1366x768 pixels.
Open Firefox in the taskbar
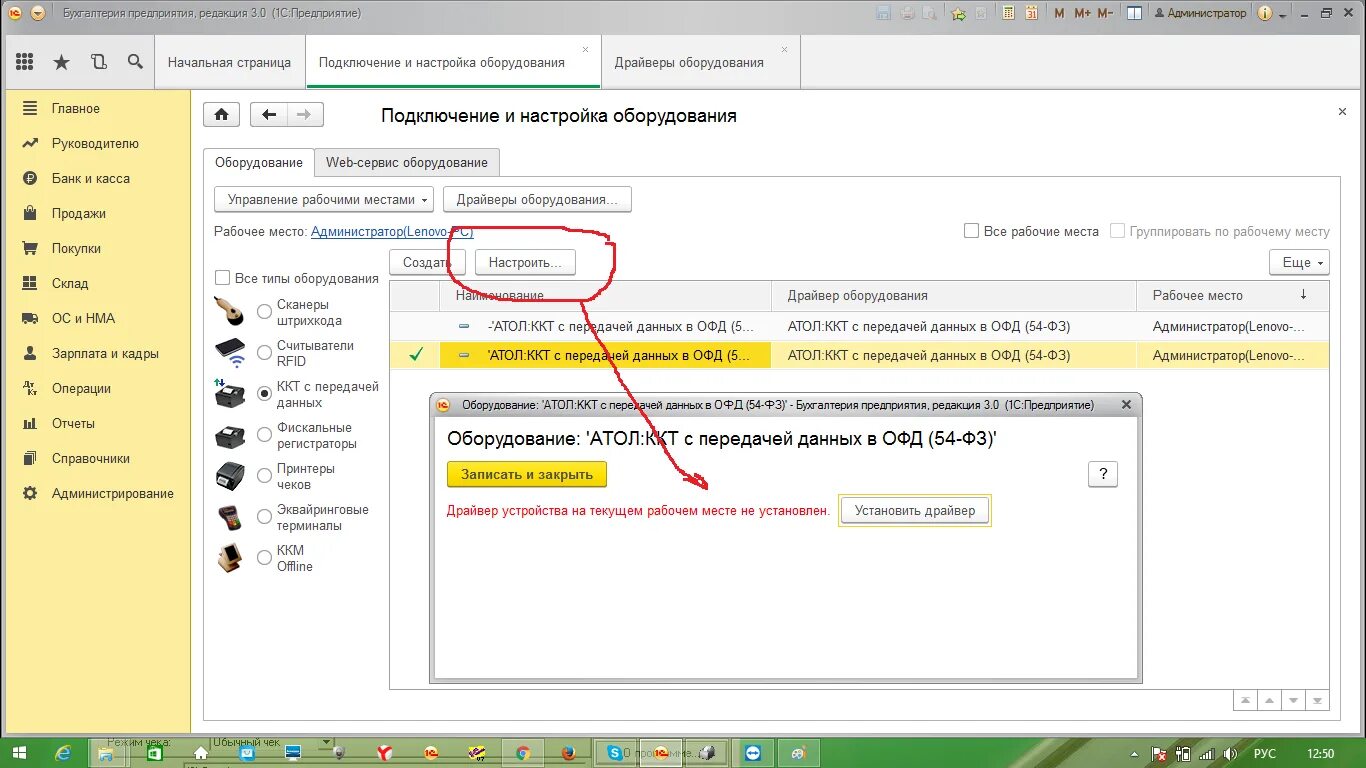coord(568,753)
